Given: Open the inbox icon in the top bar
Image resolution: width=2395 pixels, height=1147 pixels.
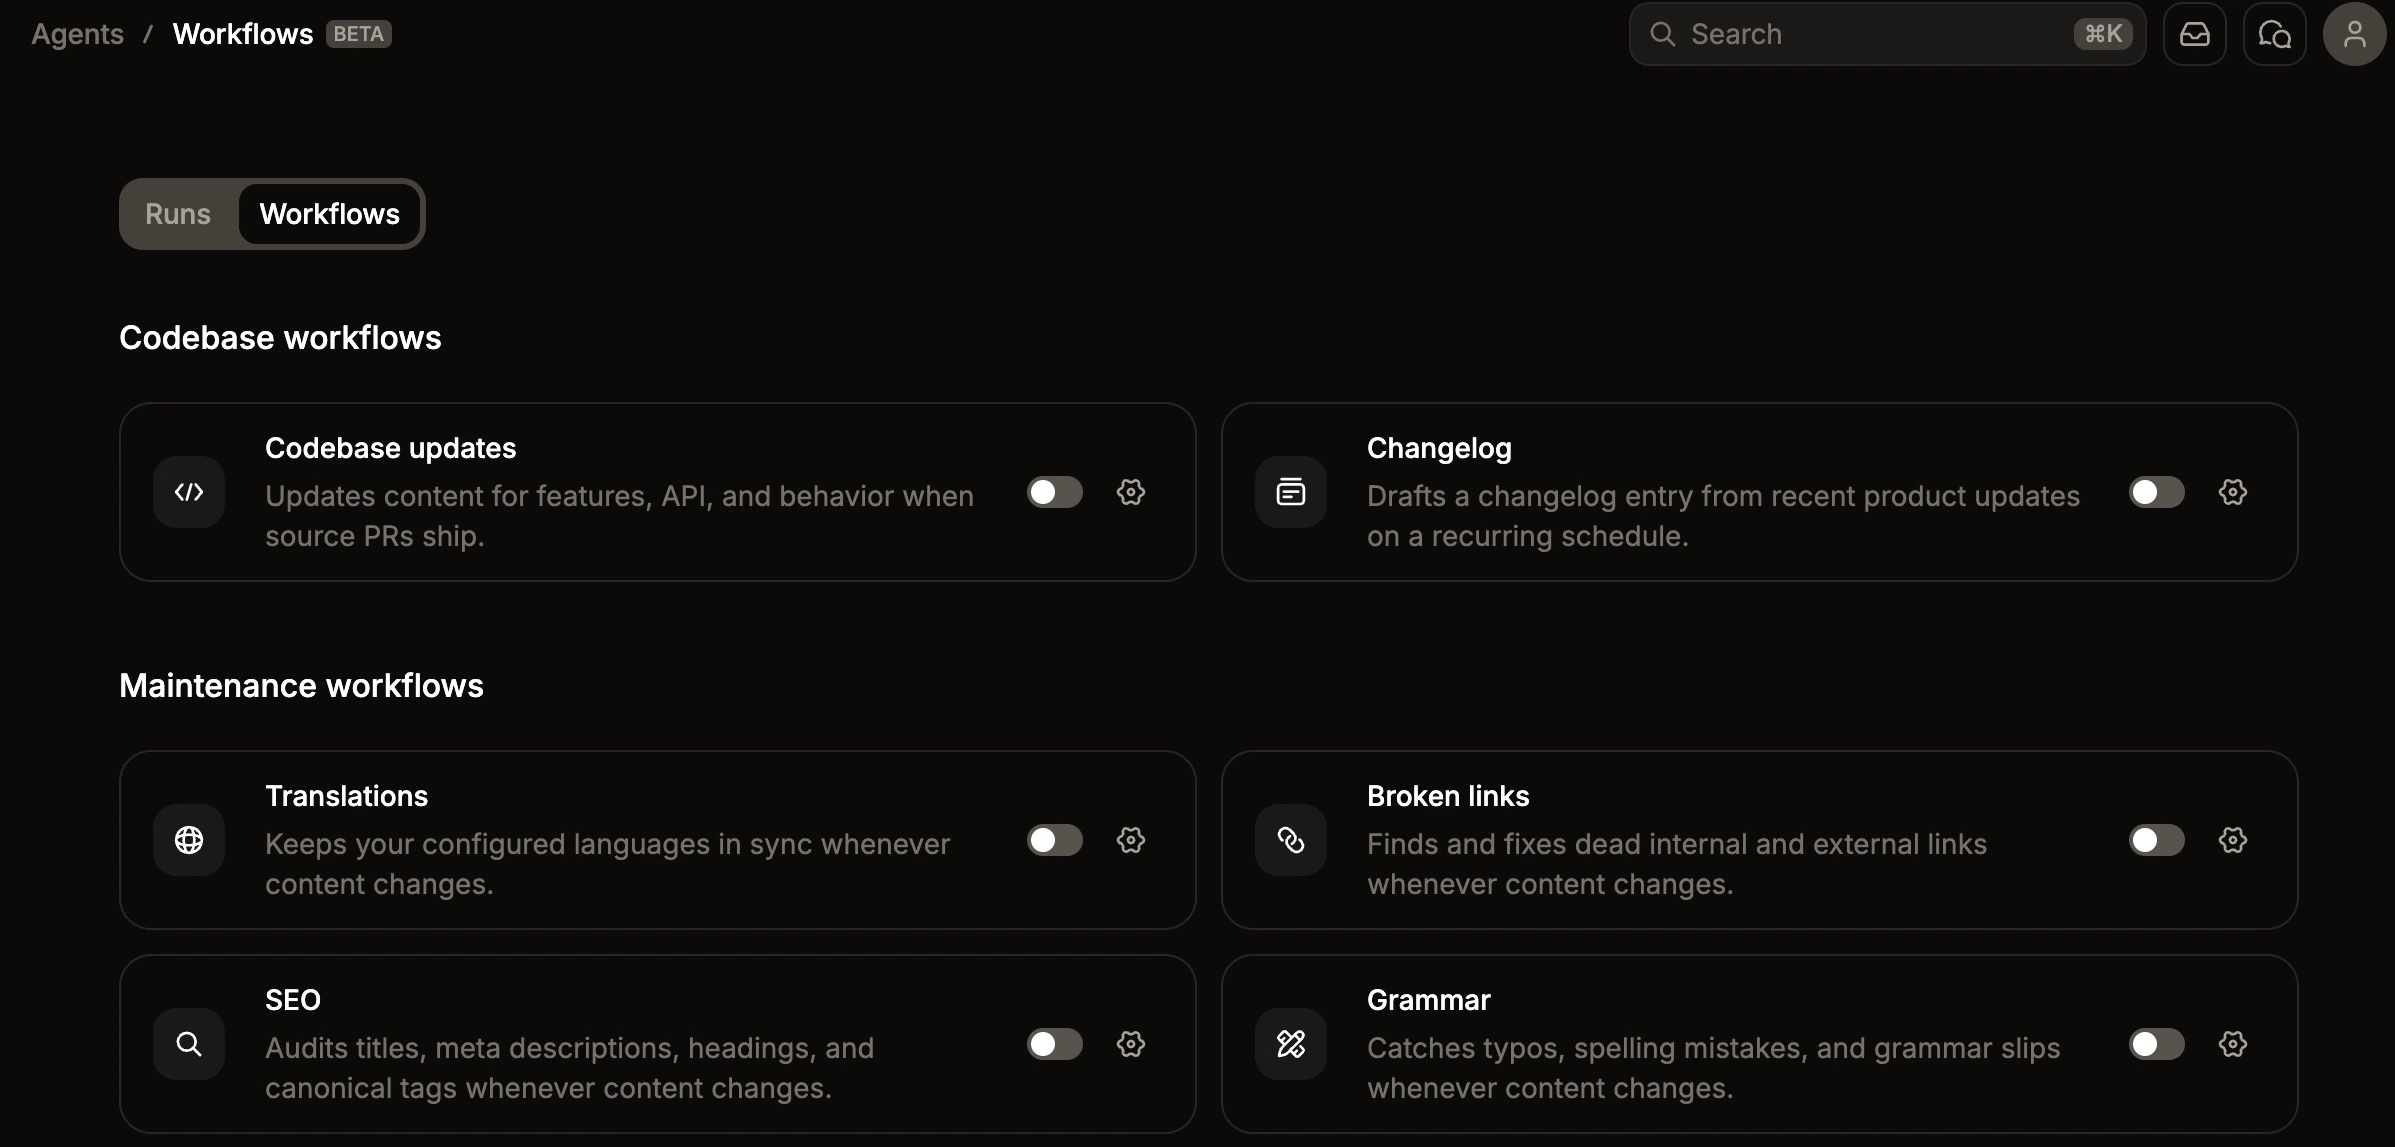Looking at the screenshot, I should [x=2195, y=33].
